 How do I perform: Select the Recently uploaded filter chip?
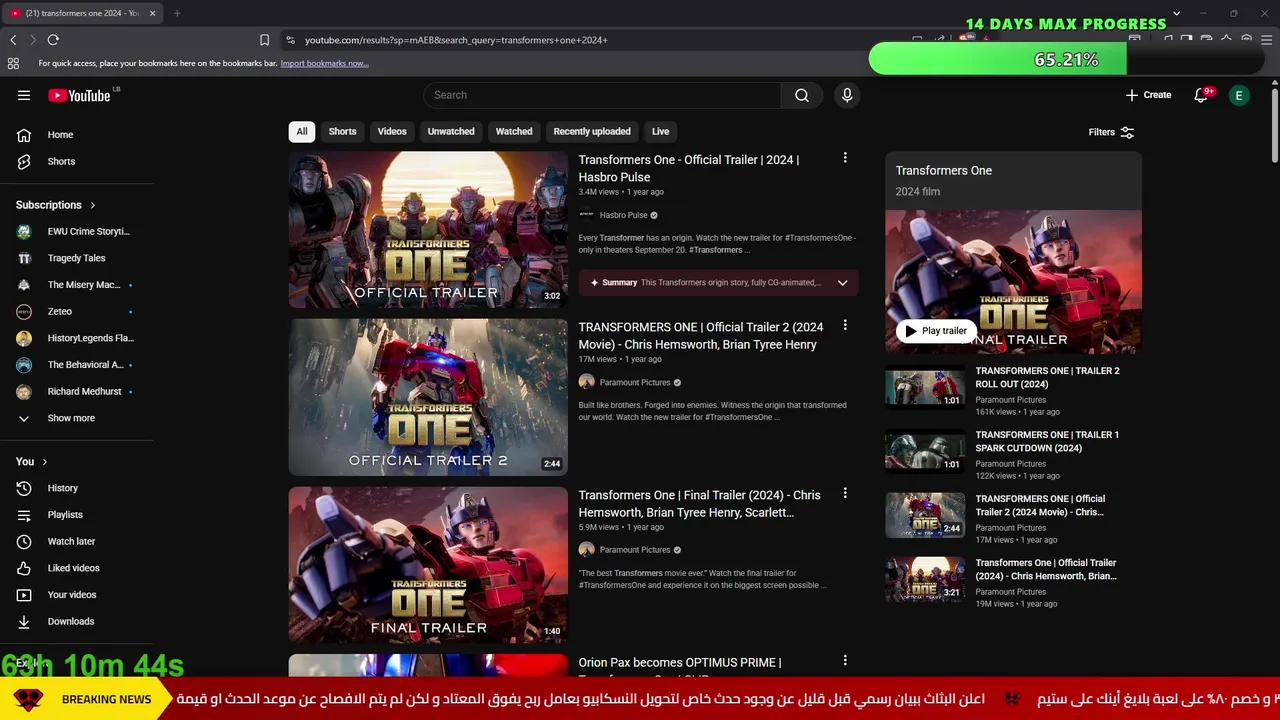(592, 131)
